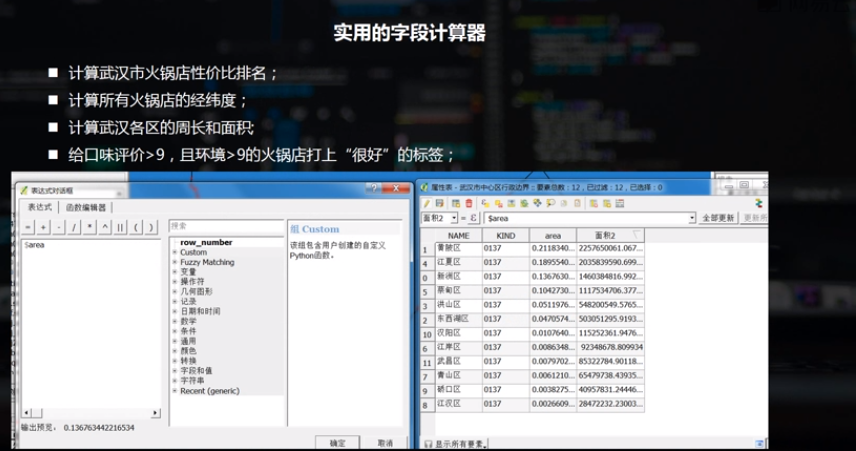Sort by the KIND column header
Viewport: 856px width, 451px height.
pyautogui.click(x=506, y=236)
